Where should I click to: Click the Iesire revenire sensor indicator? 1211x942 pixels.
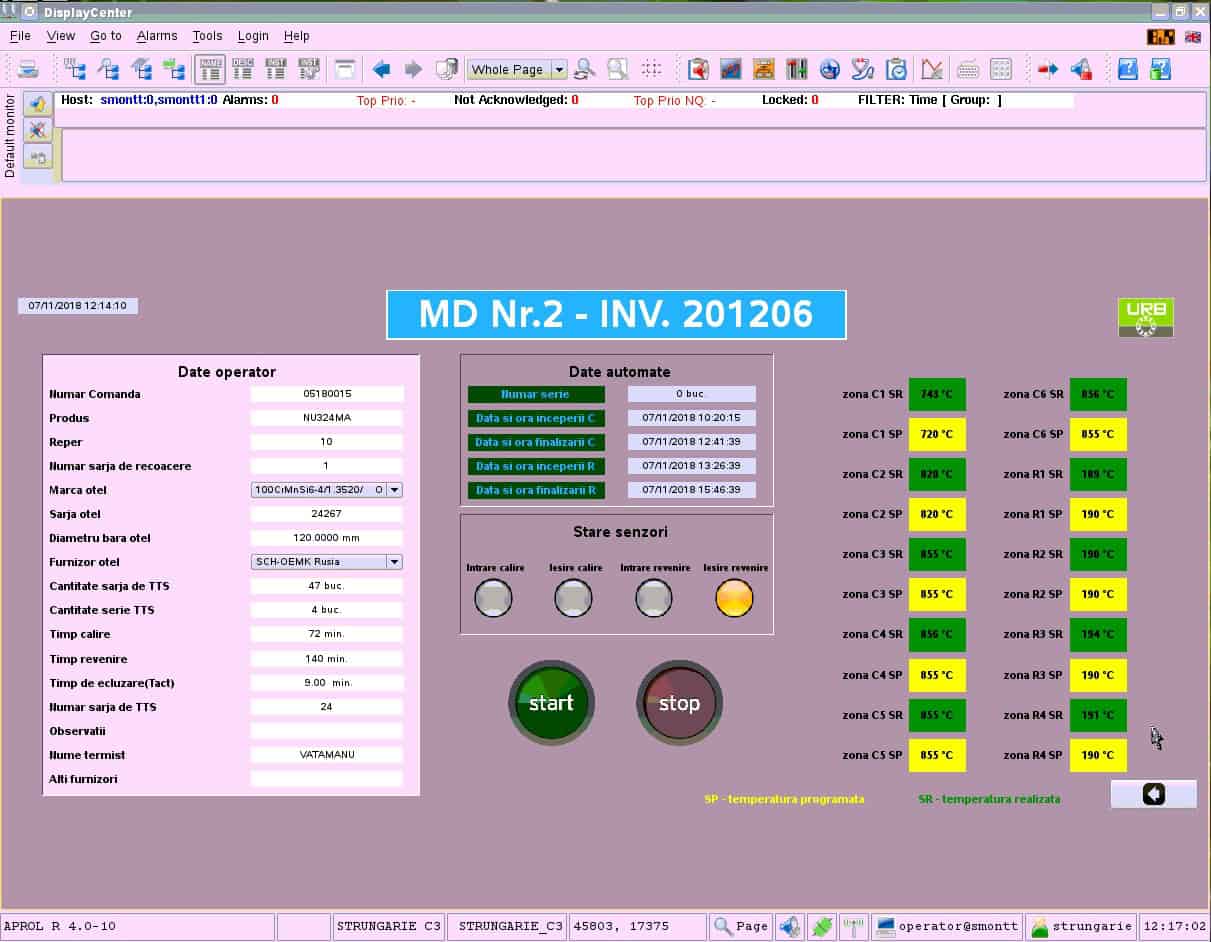(734, 598)
